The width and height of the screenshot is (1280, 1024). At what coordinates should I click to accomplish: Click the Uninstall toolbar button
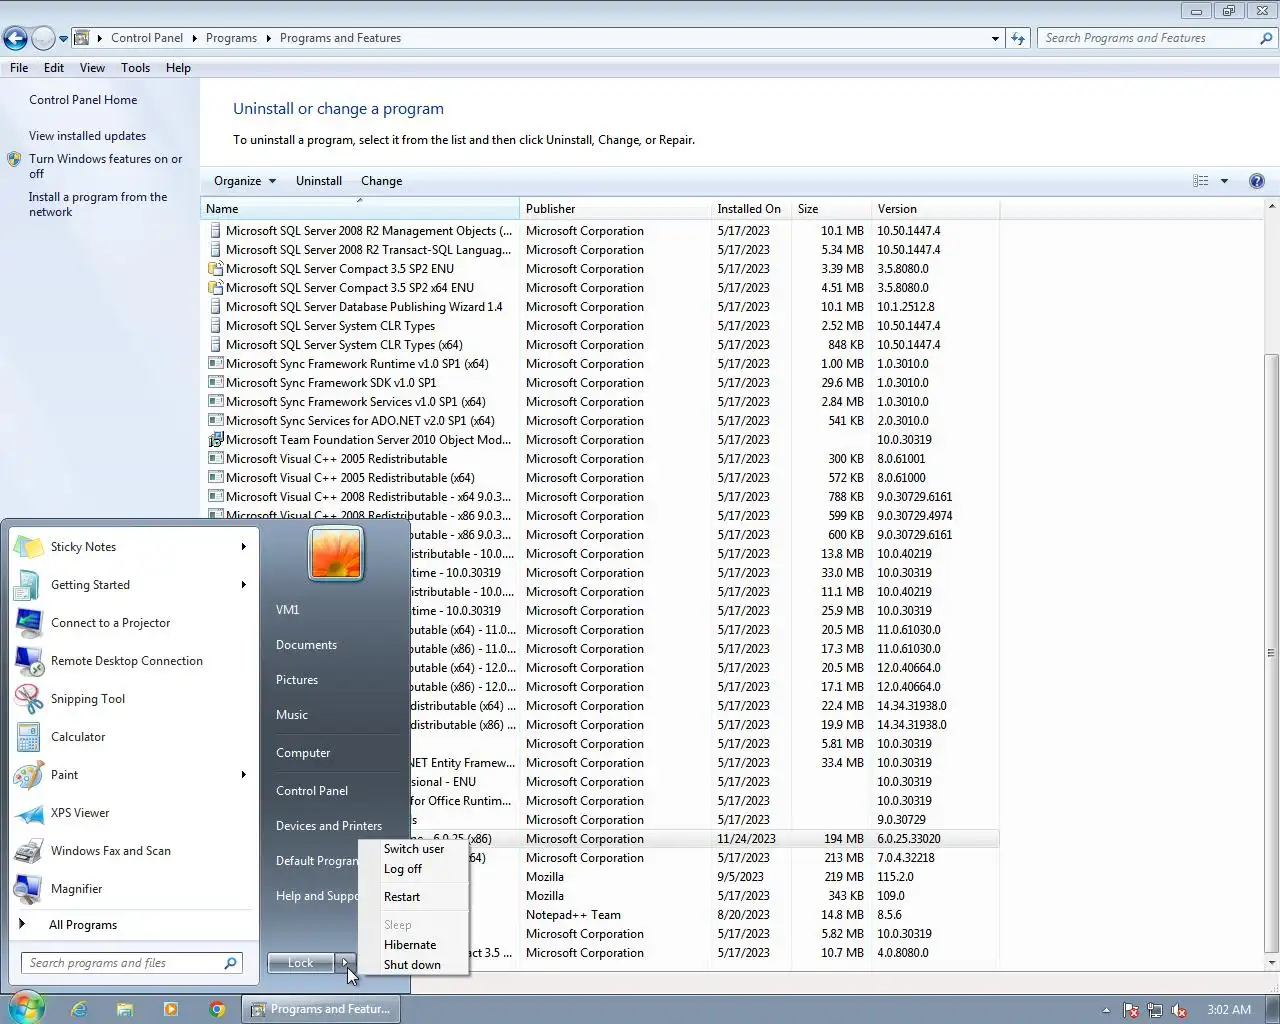pos(319,181)
